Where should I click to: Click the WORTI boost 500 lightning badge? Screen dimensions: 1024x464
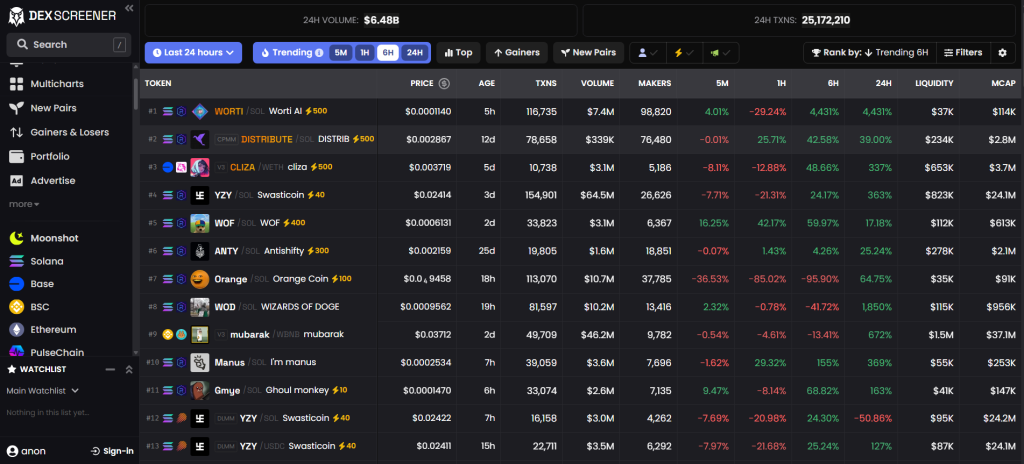[316, 111]
